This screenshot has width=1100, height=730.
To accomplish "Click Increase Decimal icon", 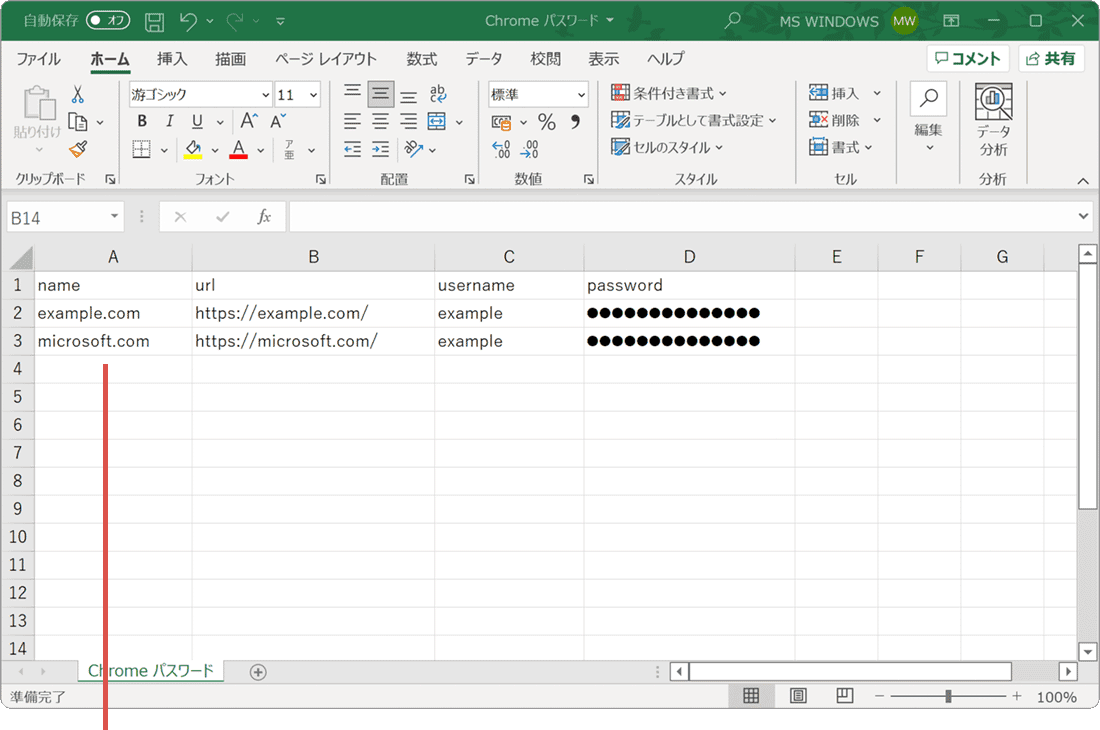I will pyautogui.click(x=502, y=149).
